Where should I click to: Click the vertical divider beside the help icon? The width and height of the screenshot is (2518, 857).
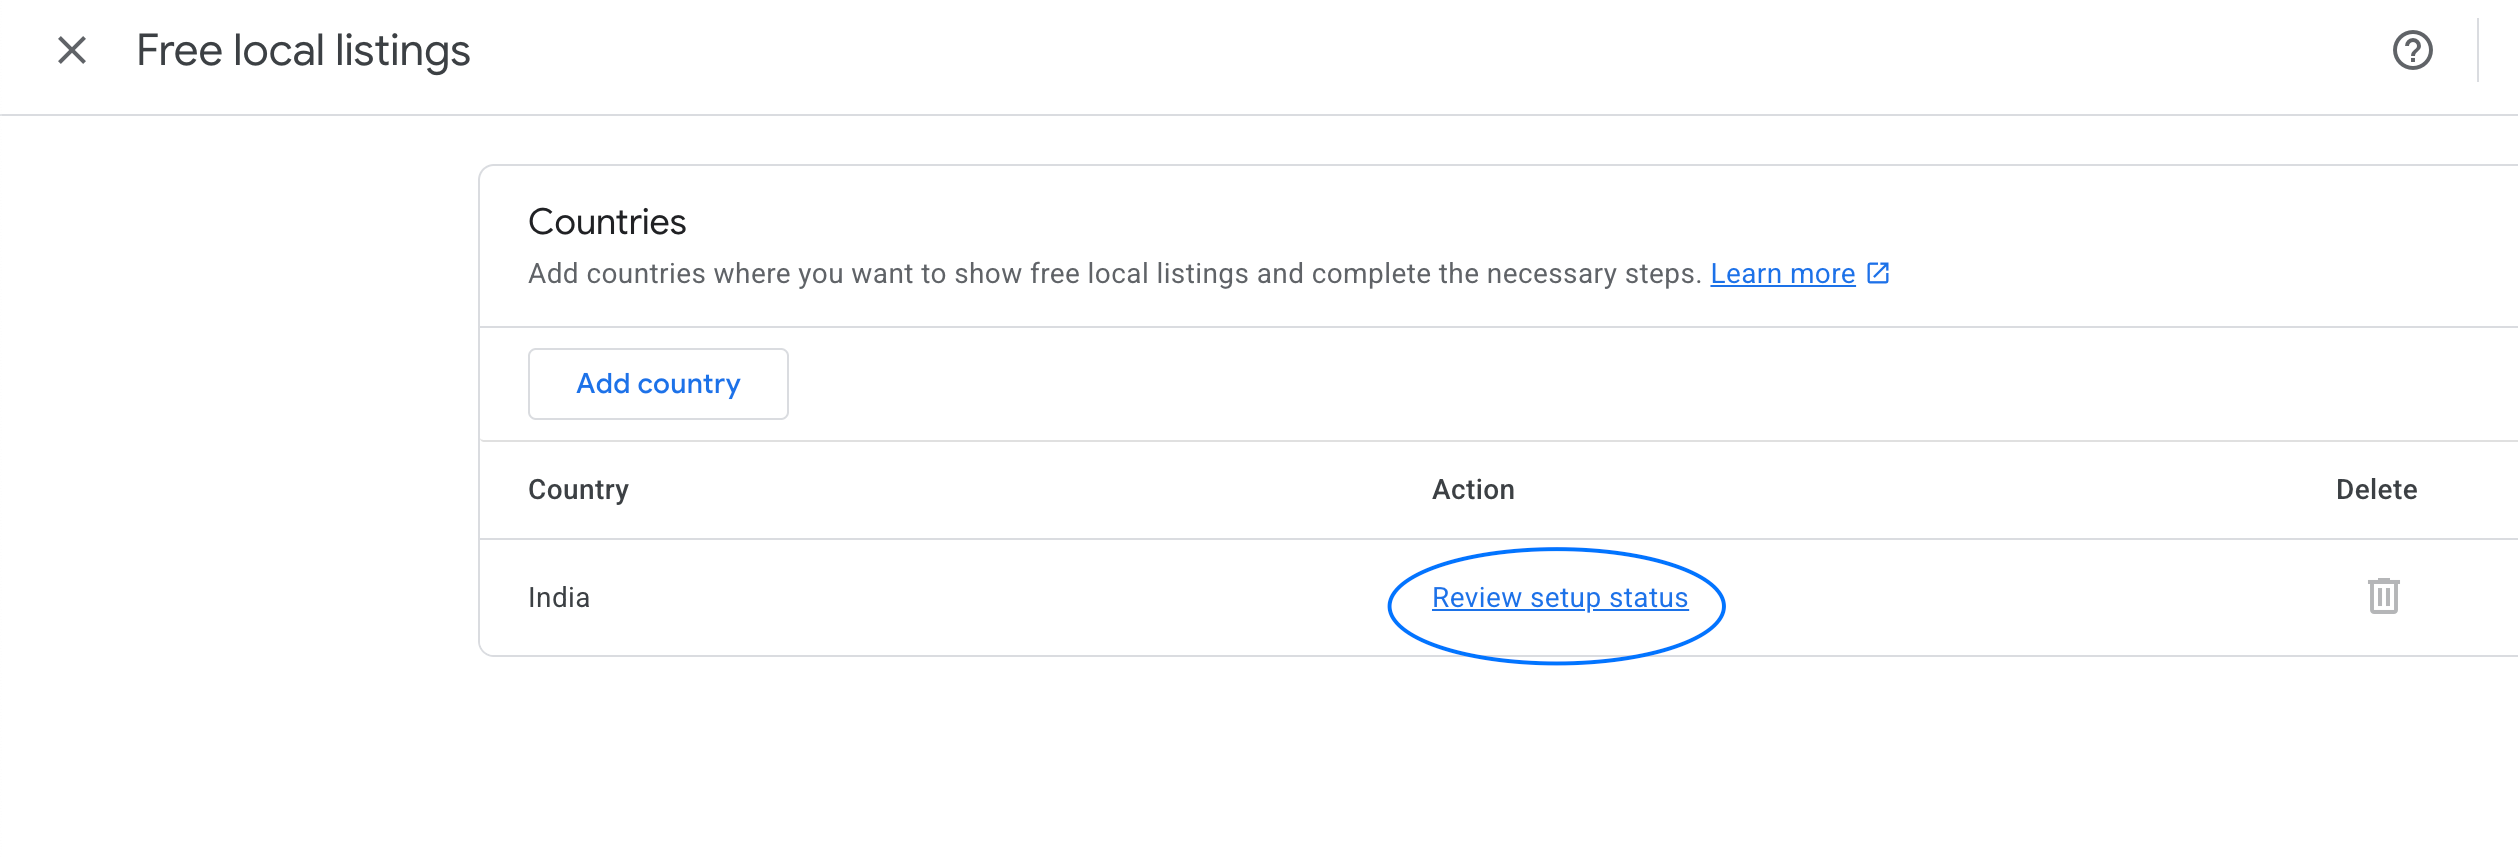coord(2478,50)
